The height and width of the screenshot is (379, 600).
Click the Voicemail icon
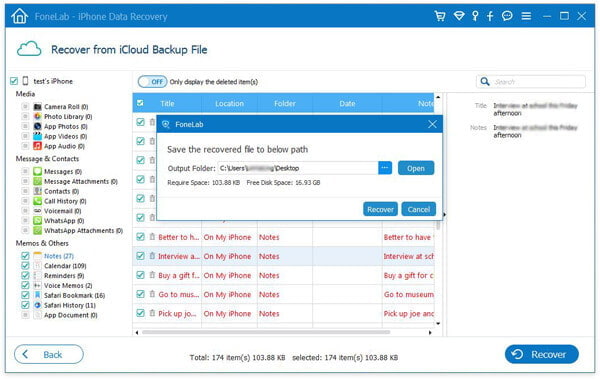(x=38, y=211)
